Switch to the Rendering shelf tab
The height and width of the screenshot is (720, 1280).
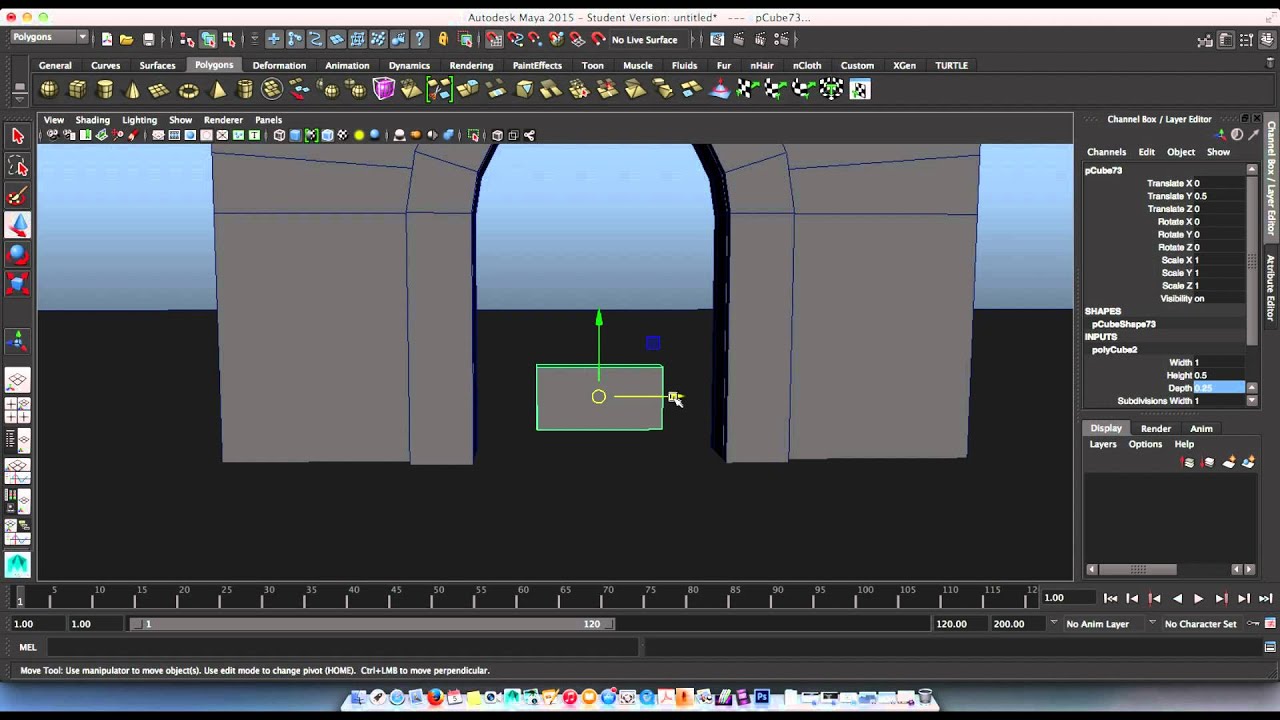pyautogui.click(x=471, y=65)
